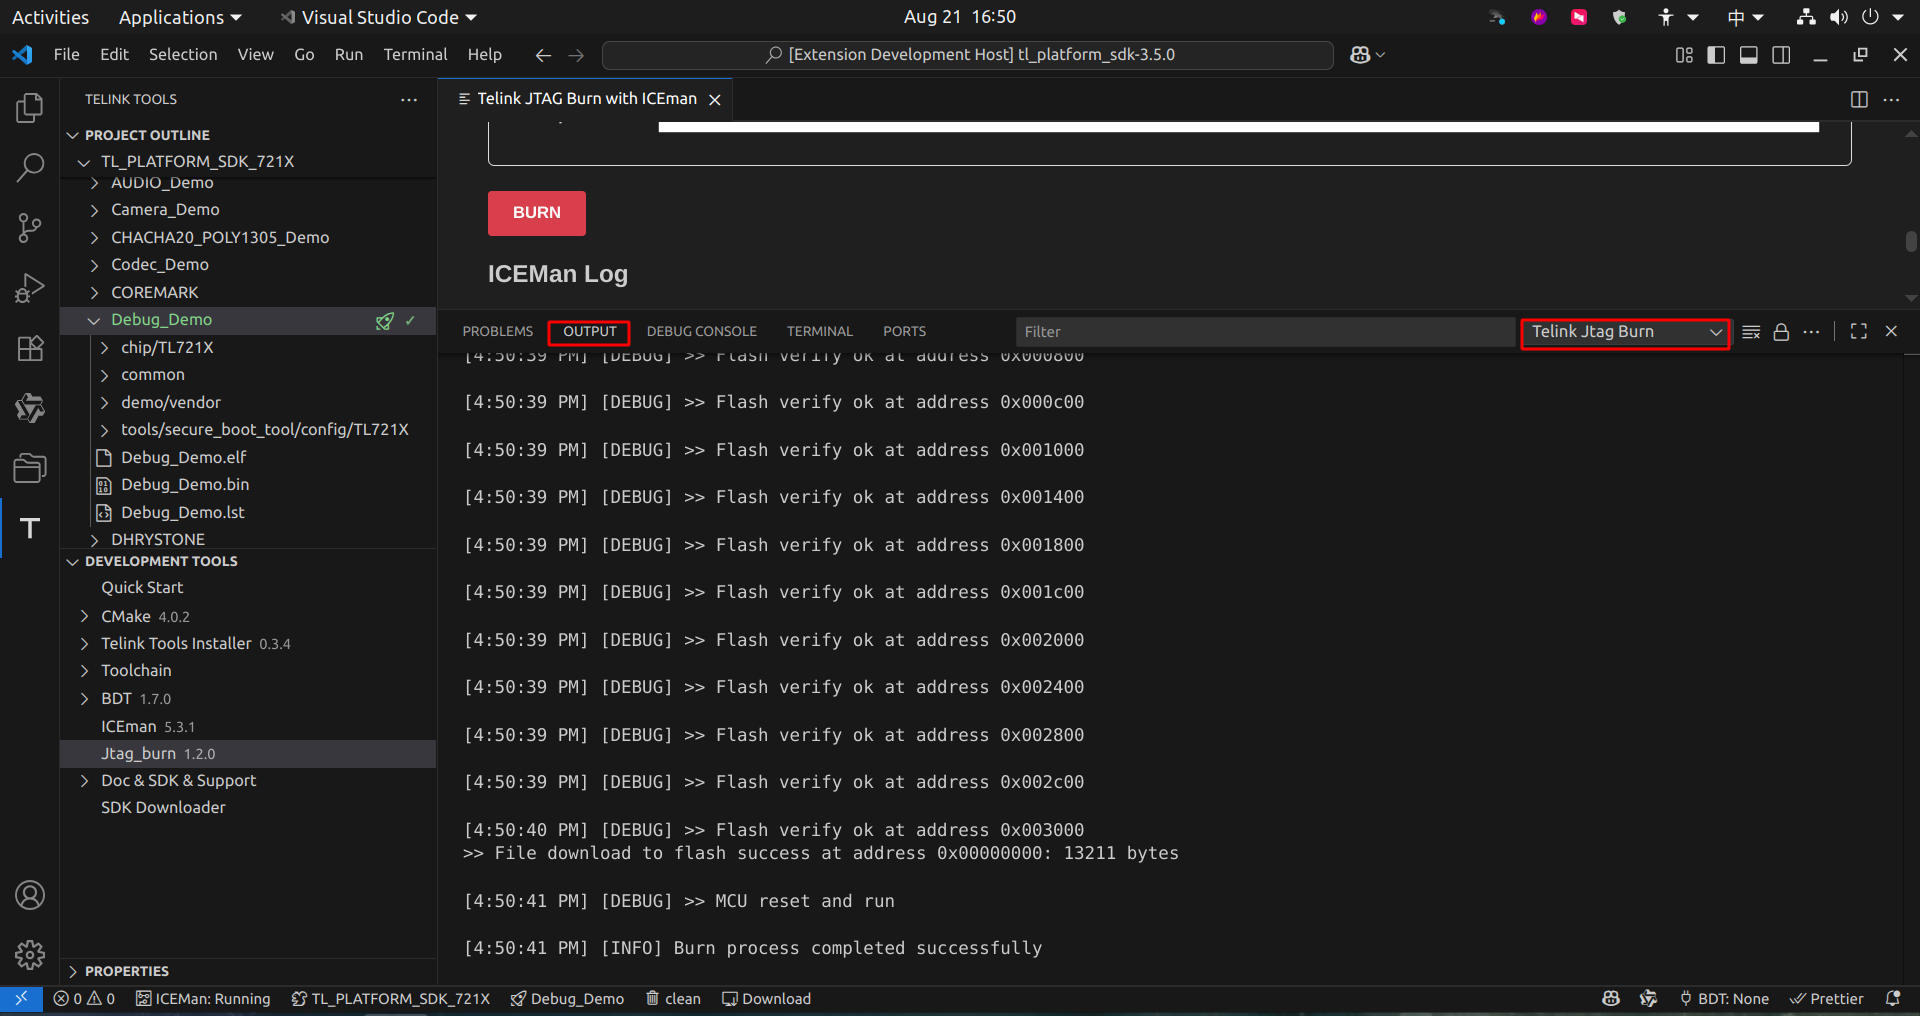The width and height of the screenshot is (1920, 1016).
Task: Collapse the Debug_Demo folder
Action: (x=94, y=320)
